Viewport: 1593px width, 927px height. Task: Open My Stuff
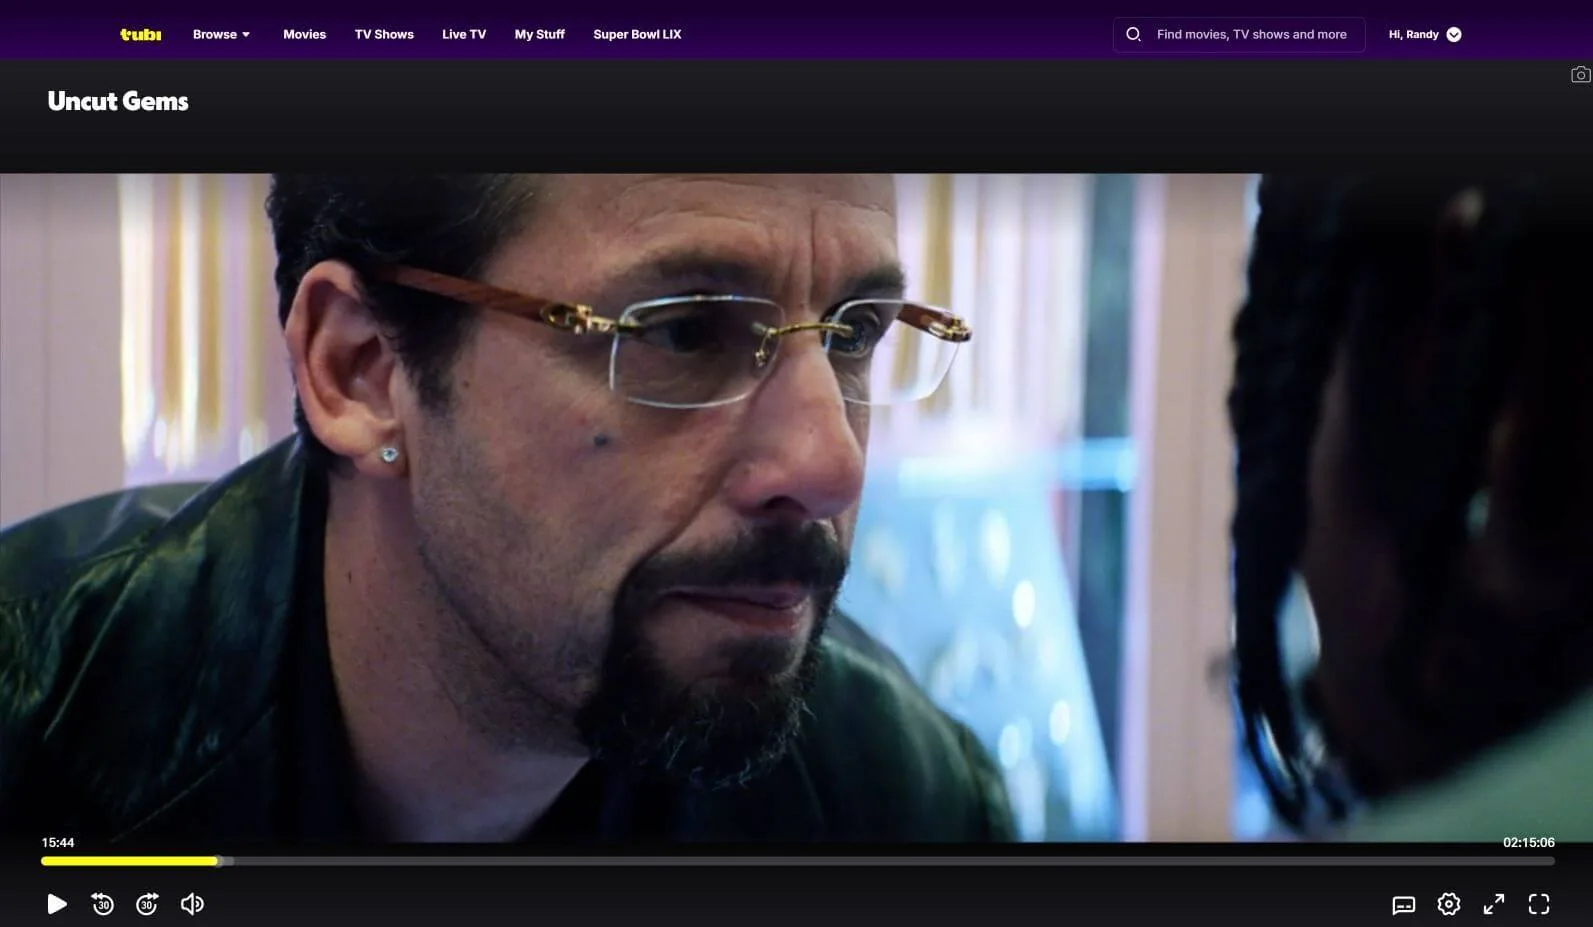pos(539,34)
